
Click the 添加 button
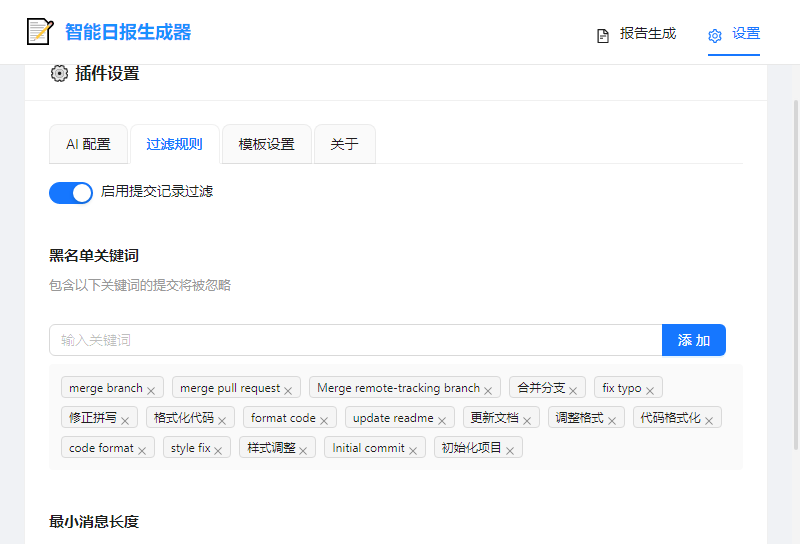click(693, 340)
